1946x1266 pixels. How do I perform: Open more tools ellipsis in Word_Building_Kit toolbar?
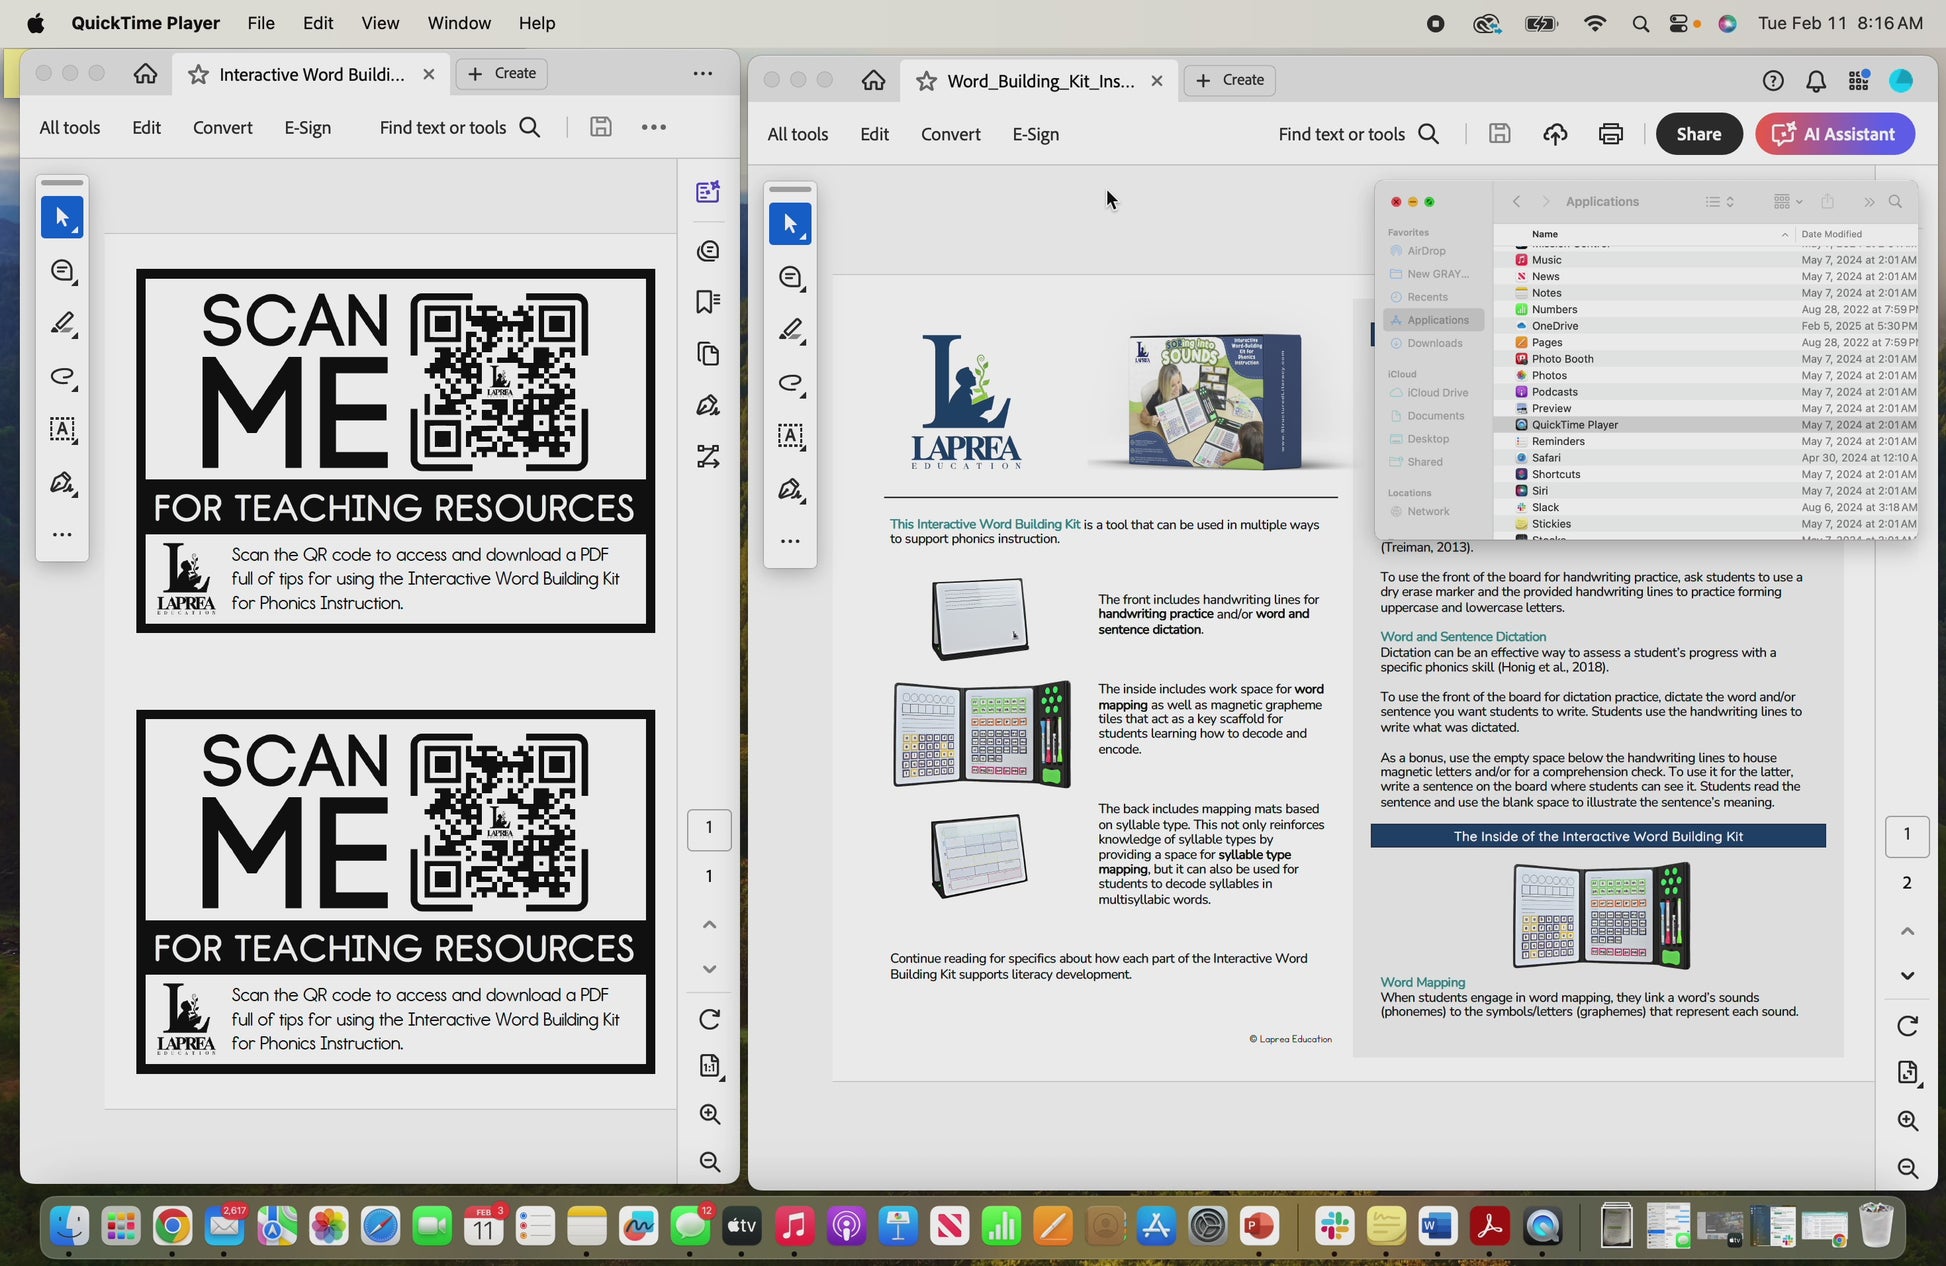click(x=790, y=541)
